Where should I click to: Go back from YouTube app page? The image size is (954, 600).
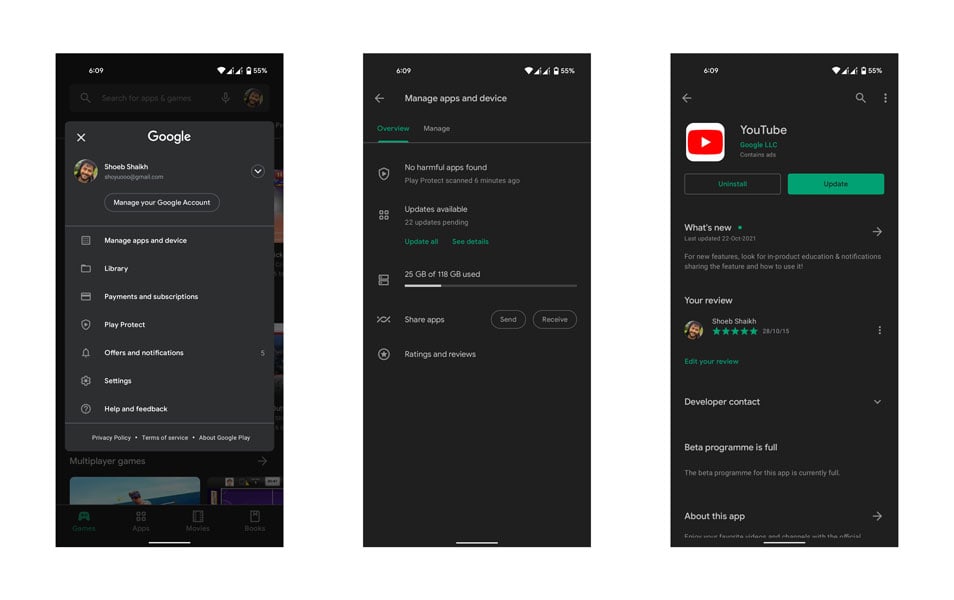687,98
